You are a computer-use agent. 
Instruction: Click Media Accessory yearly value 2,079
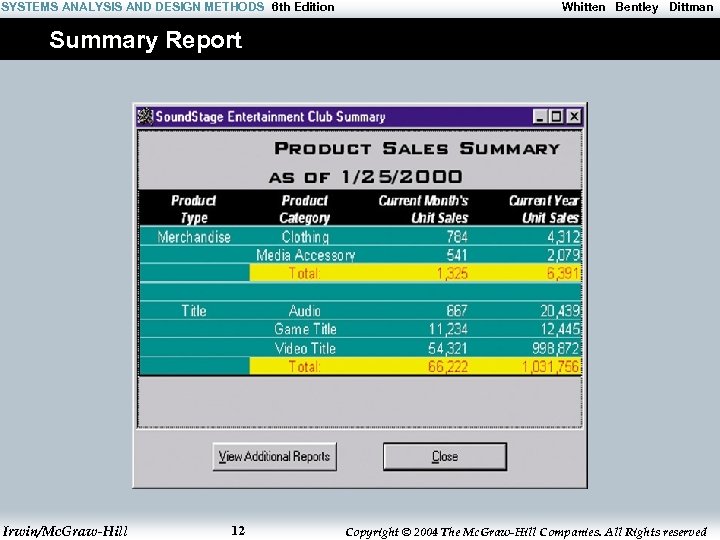click(x=563, y=255)
